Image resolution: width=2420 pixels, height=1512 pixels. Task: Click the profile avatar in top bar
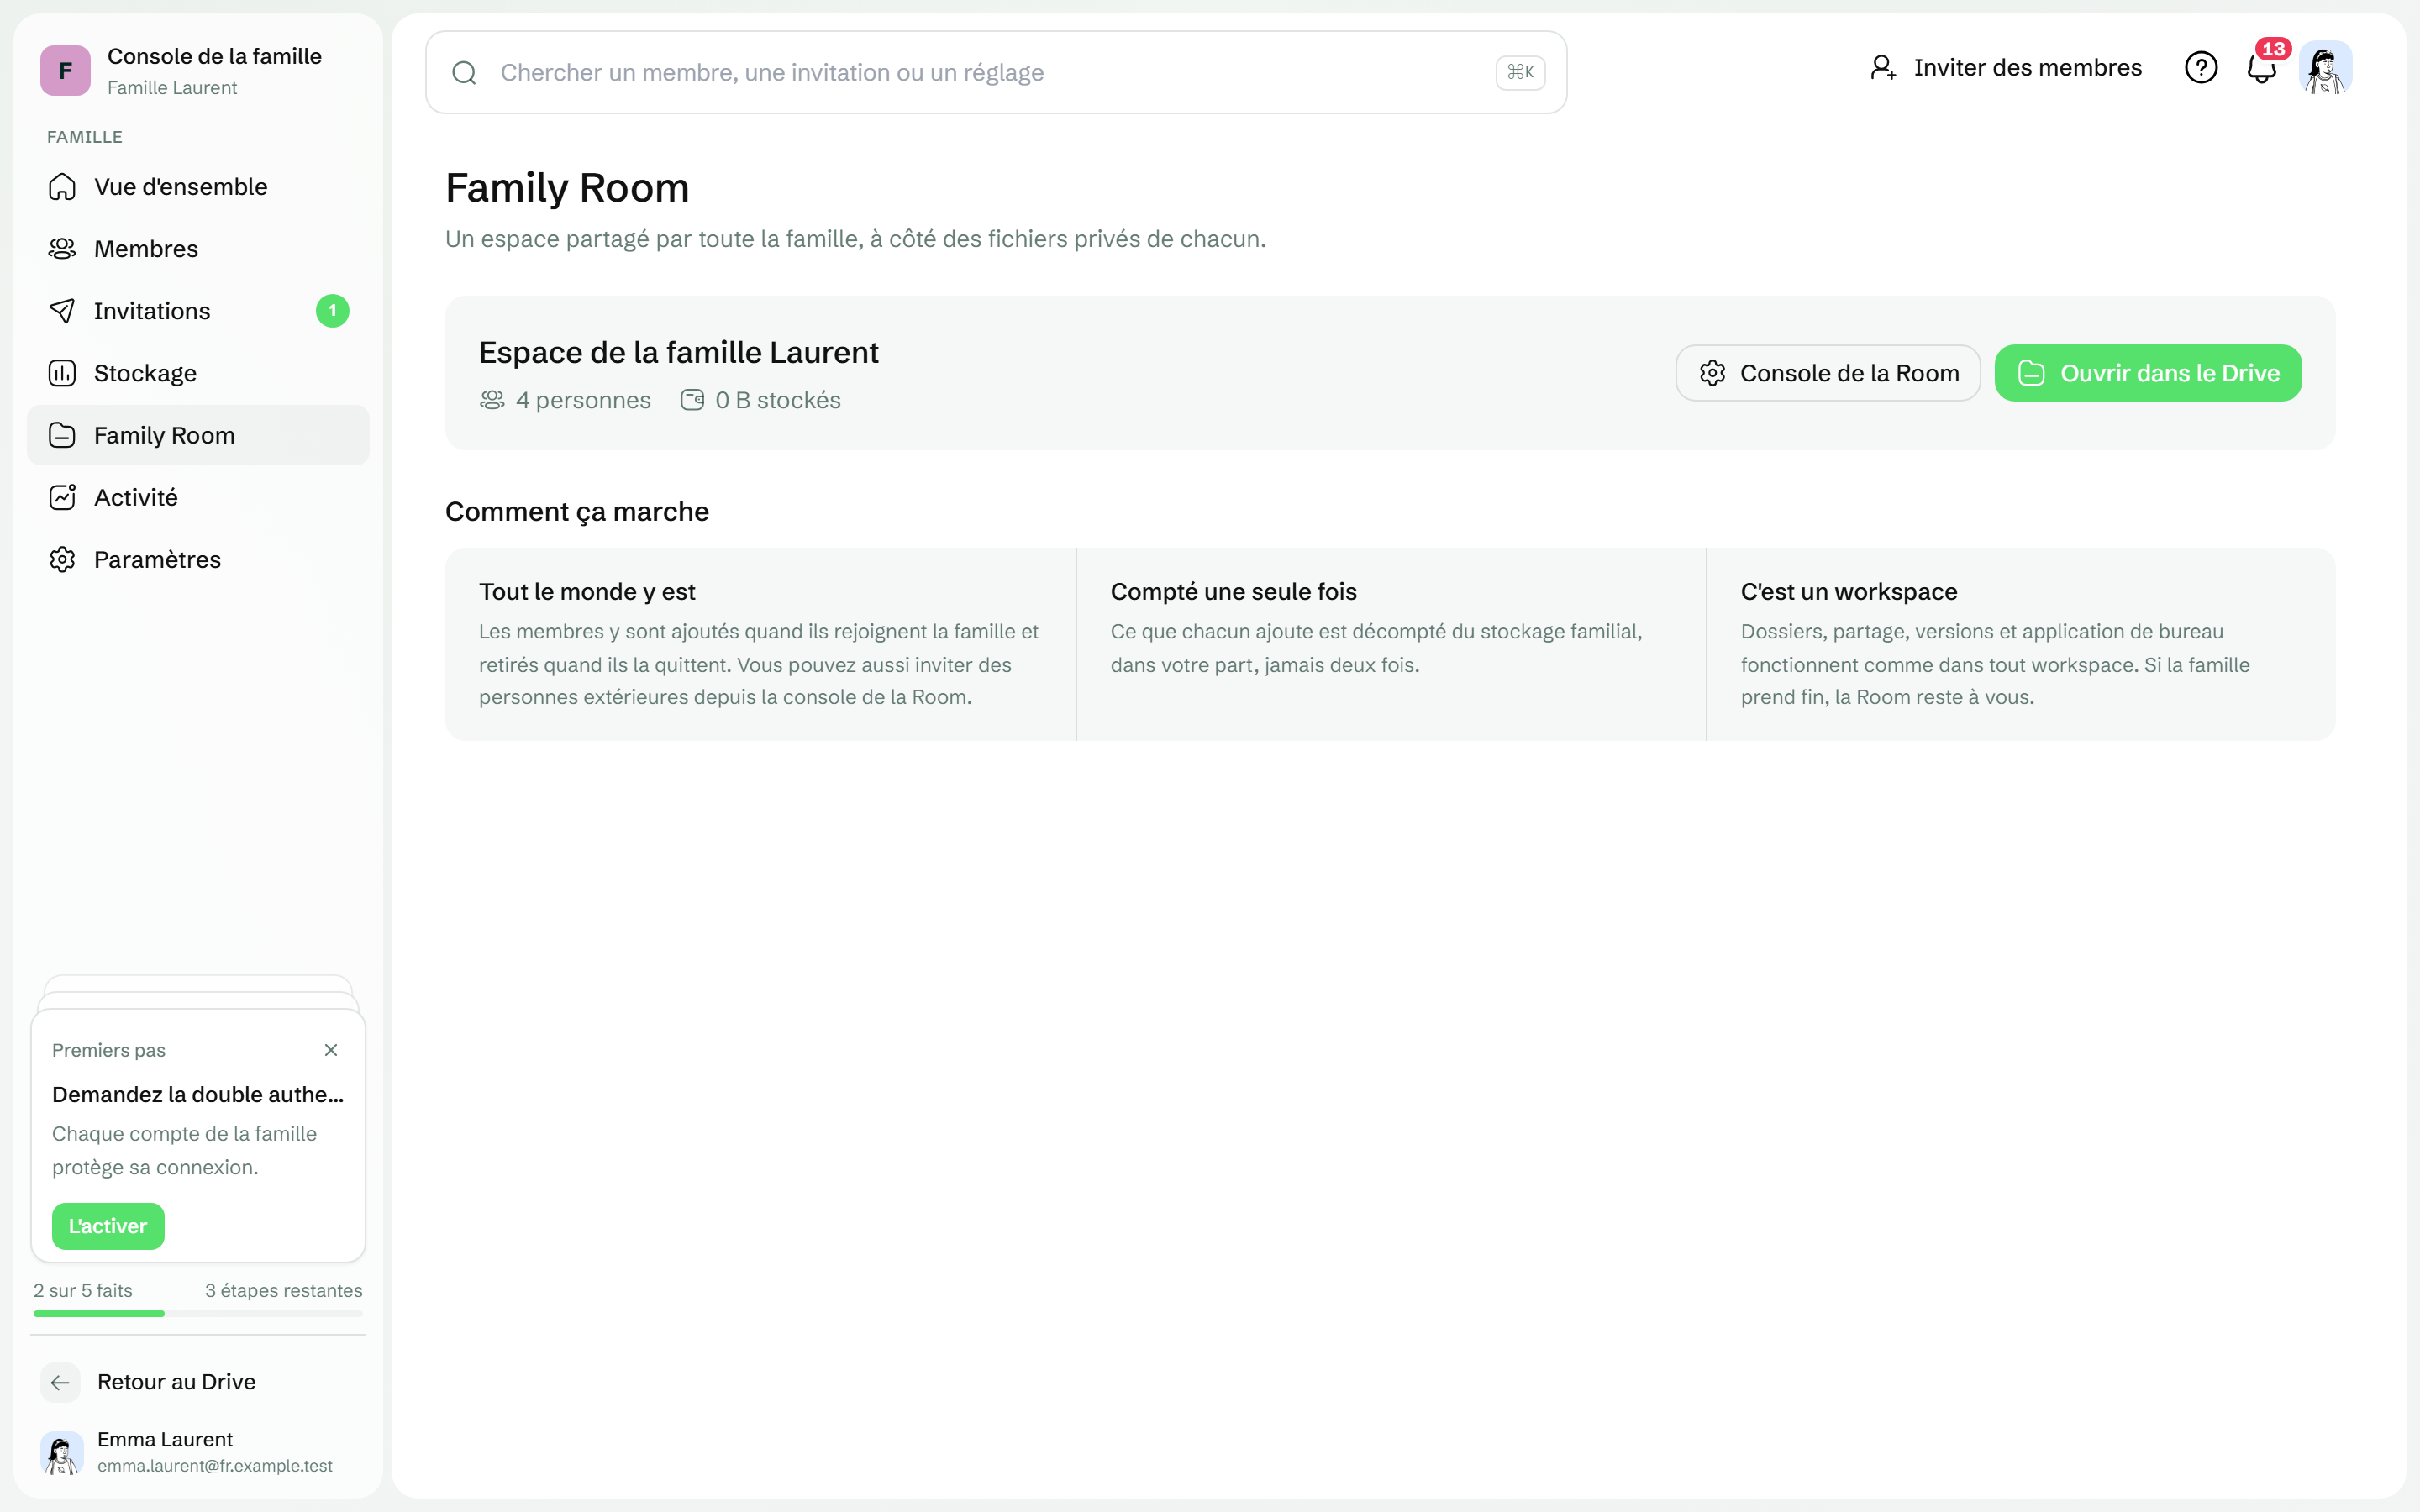2325,68
